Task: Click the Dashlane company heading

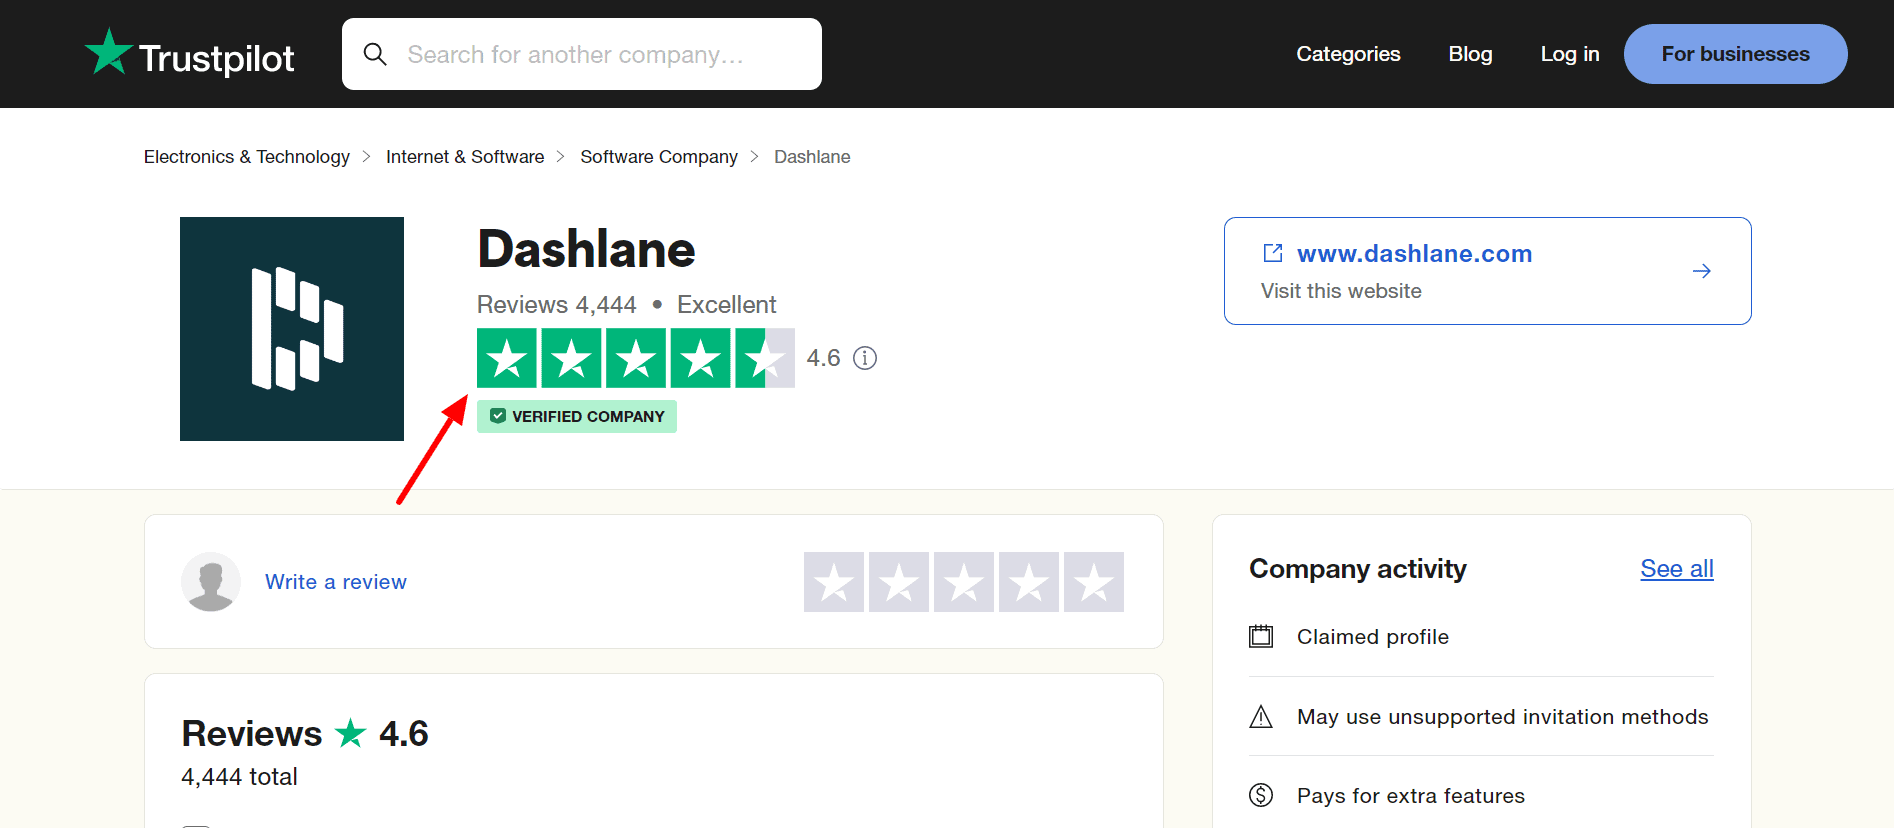Action: 586,249
